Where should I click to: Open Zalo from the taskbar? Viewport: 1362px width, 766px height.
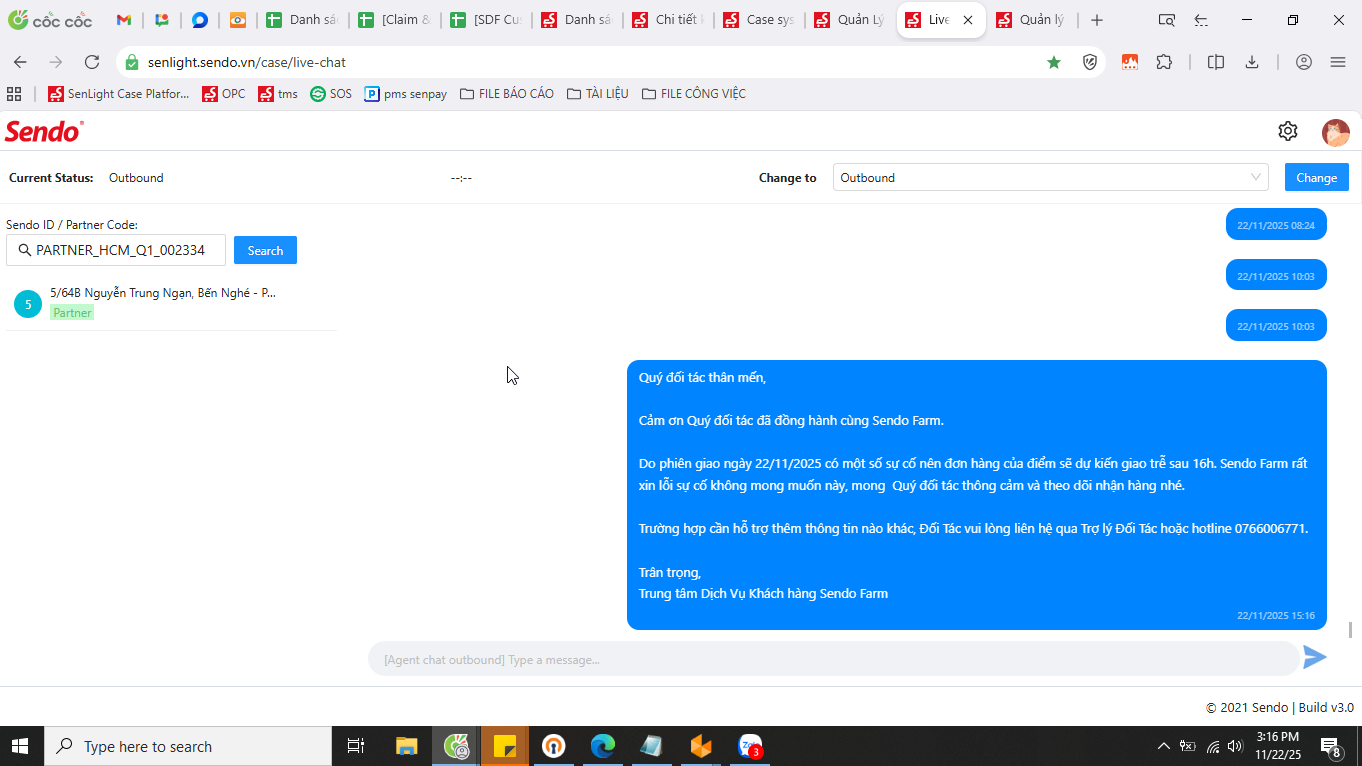click(x=749, y=746)
